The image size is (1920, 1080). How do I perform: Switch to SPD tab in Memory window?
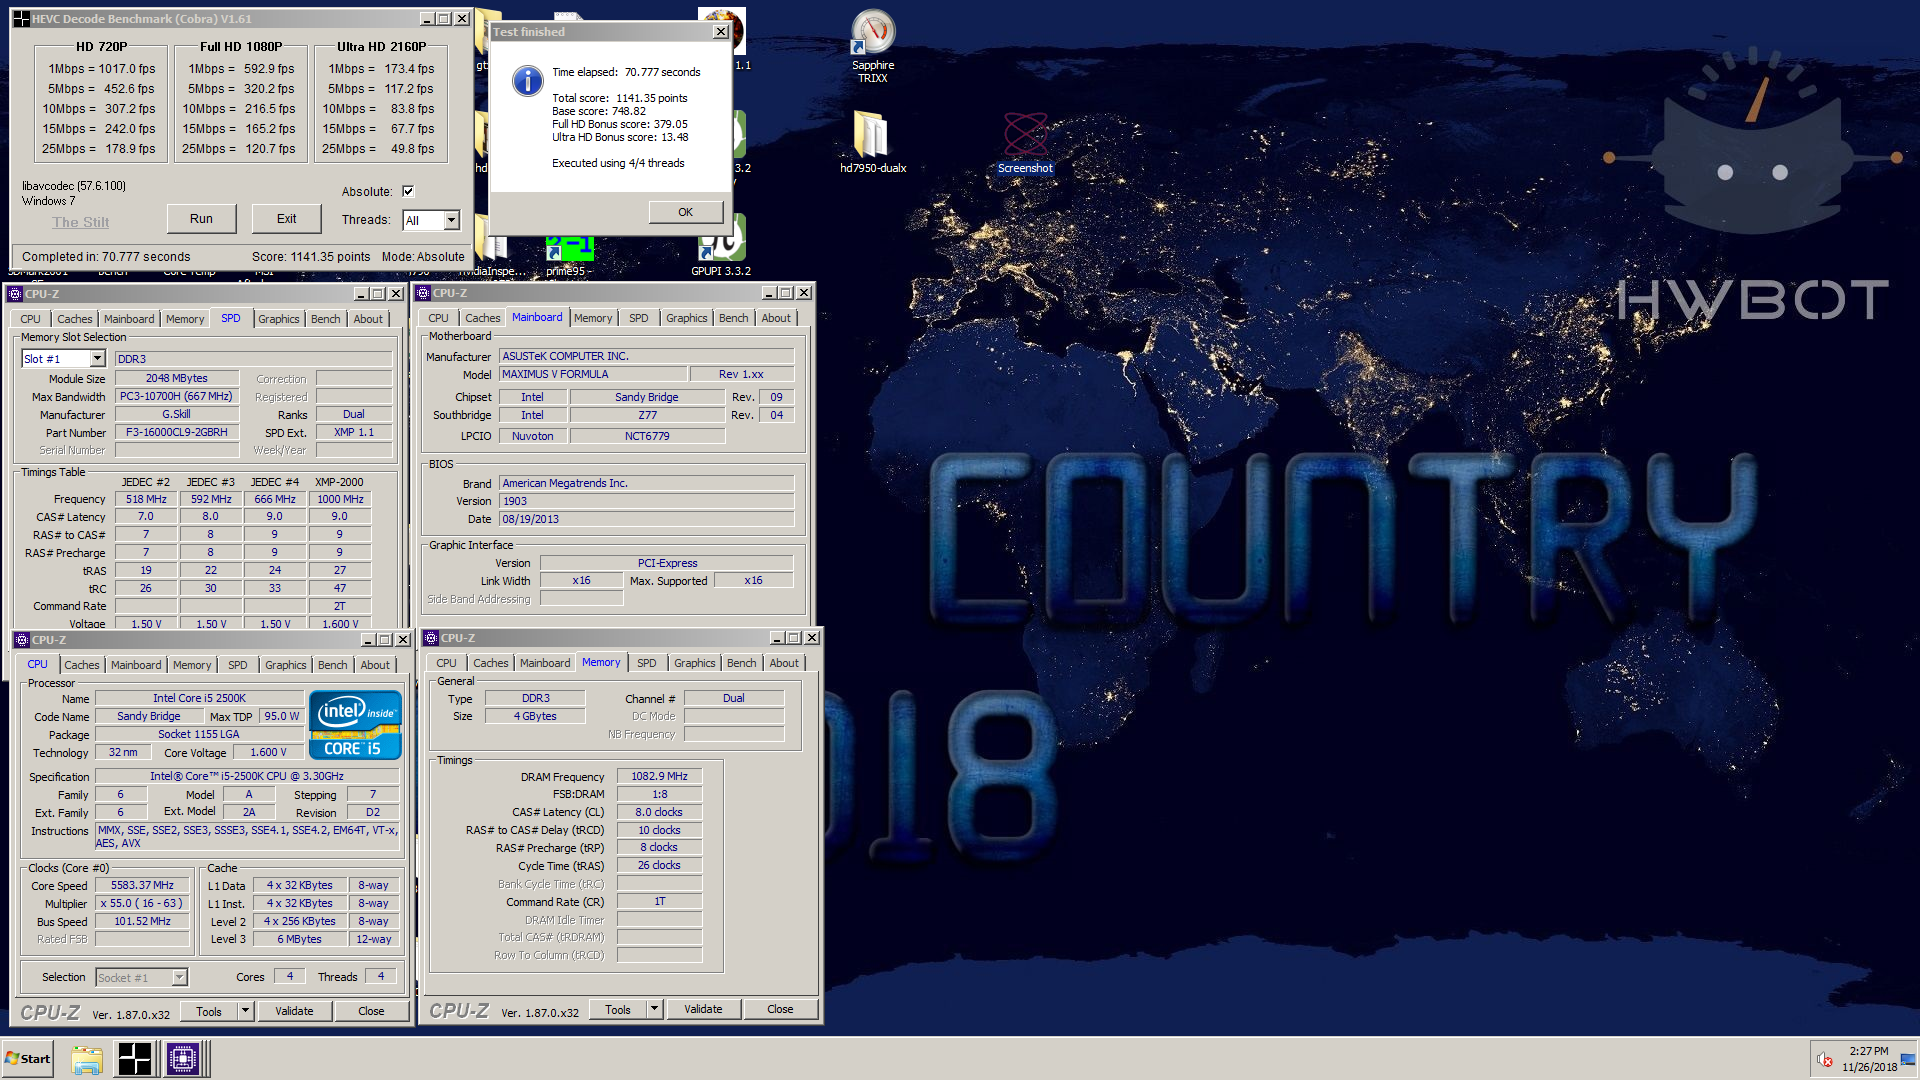click(647, 663)
